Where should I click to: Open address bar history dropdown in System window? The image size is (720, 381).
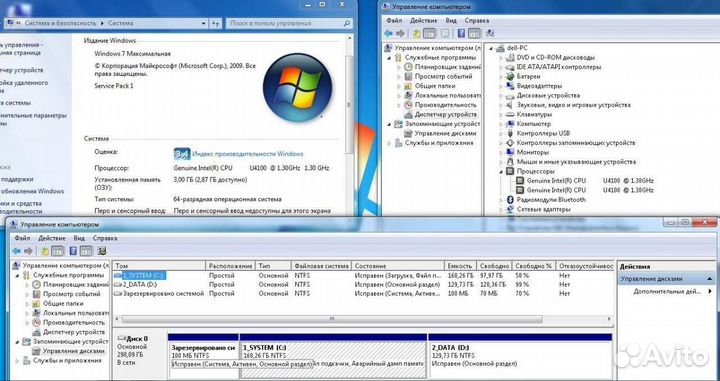click(x=203, y=23)
